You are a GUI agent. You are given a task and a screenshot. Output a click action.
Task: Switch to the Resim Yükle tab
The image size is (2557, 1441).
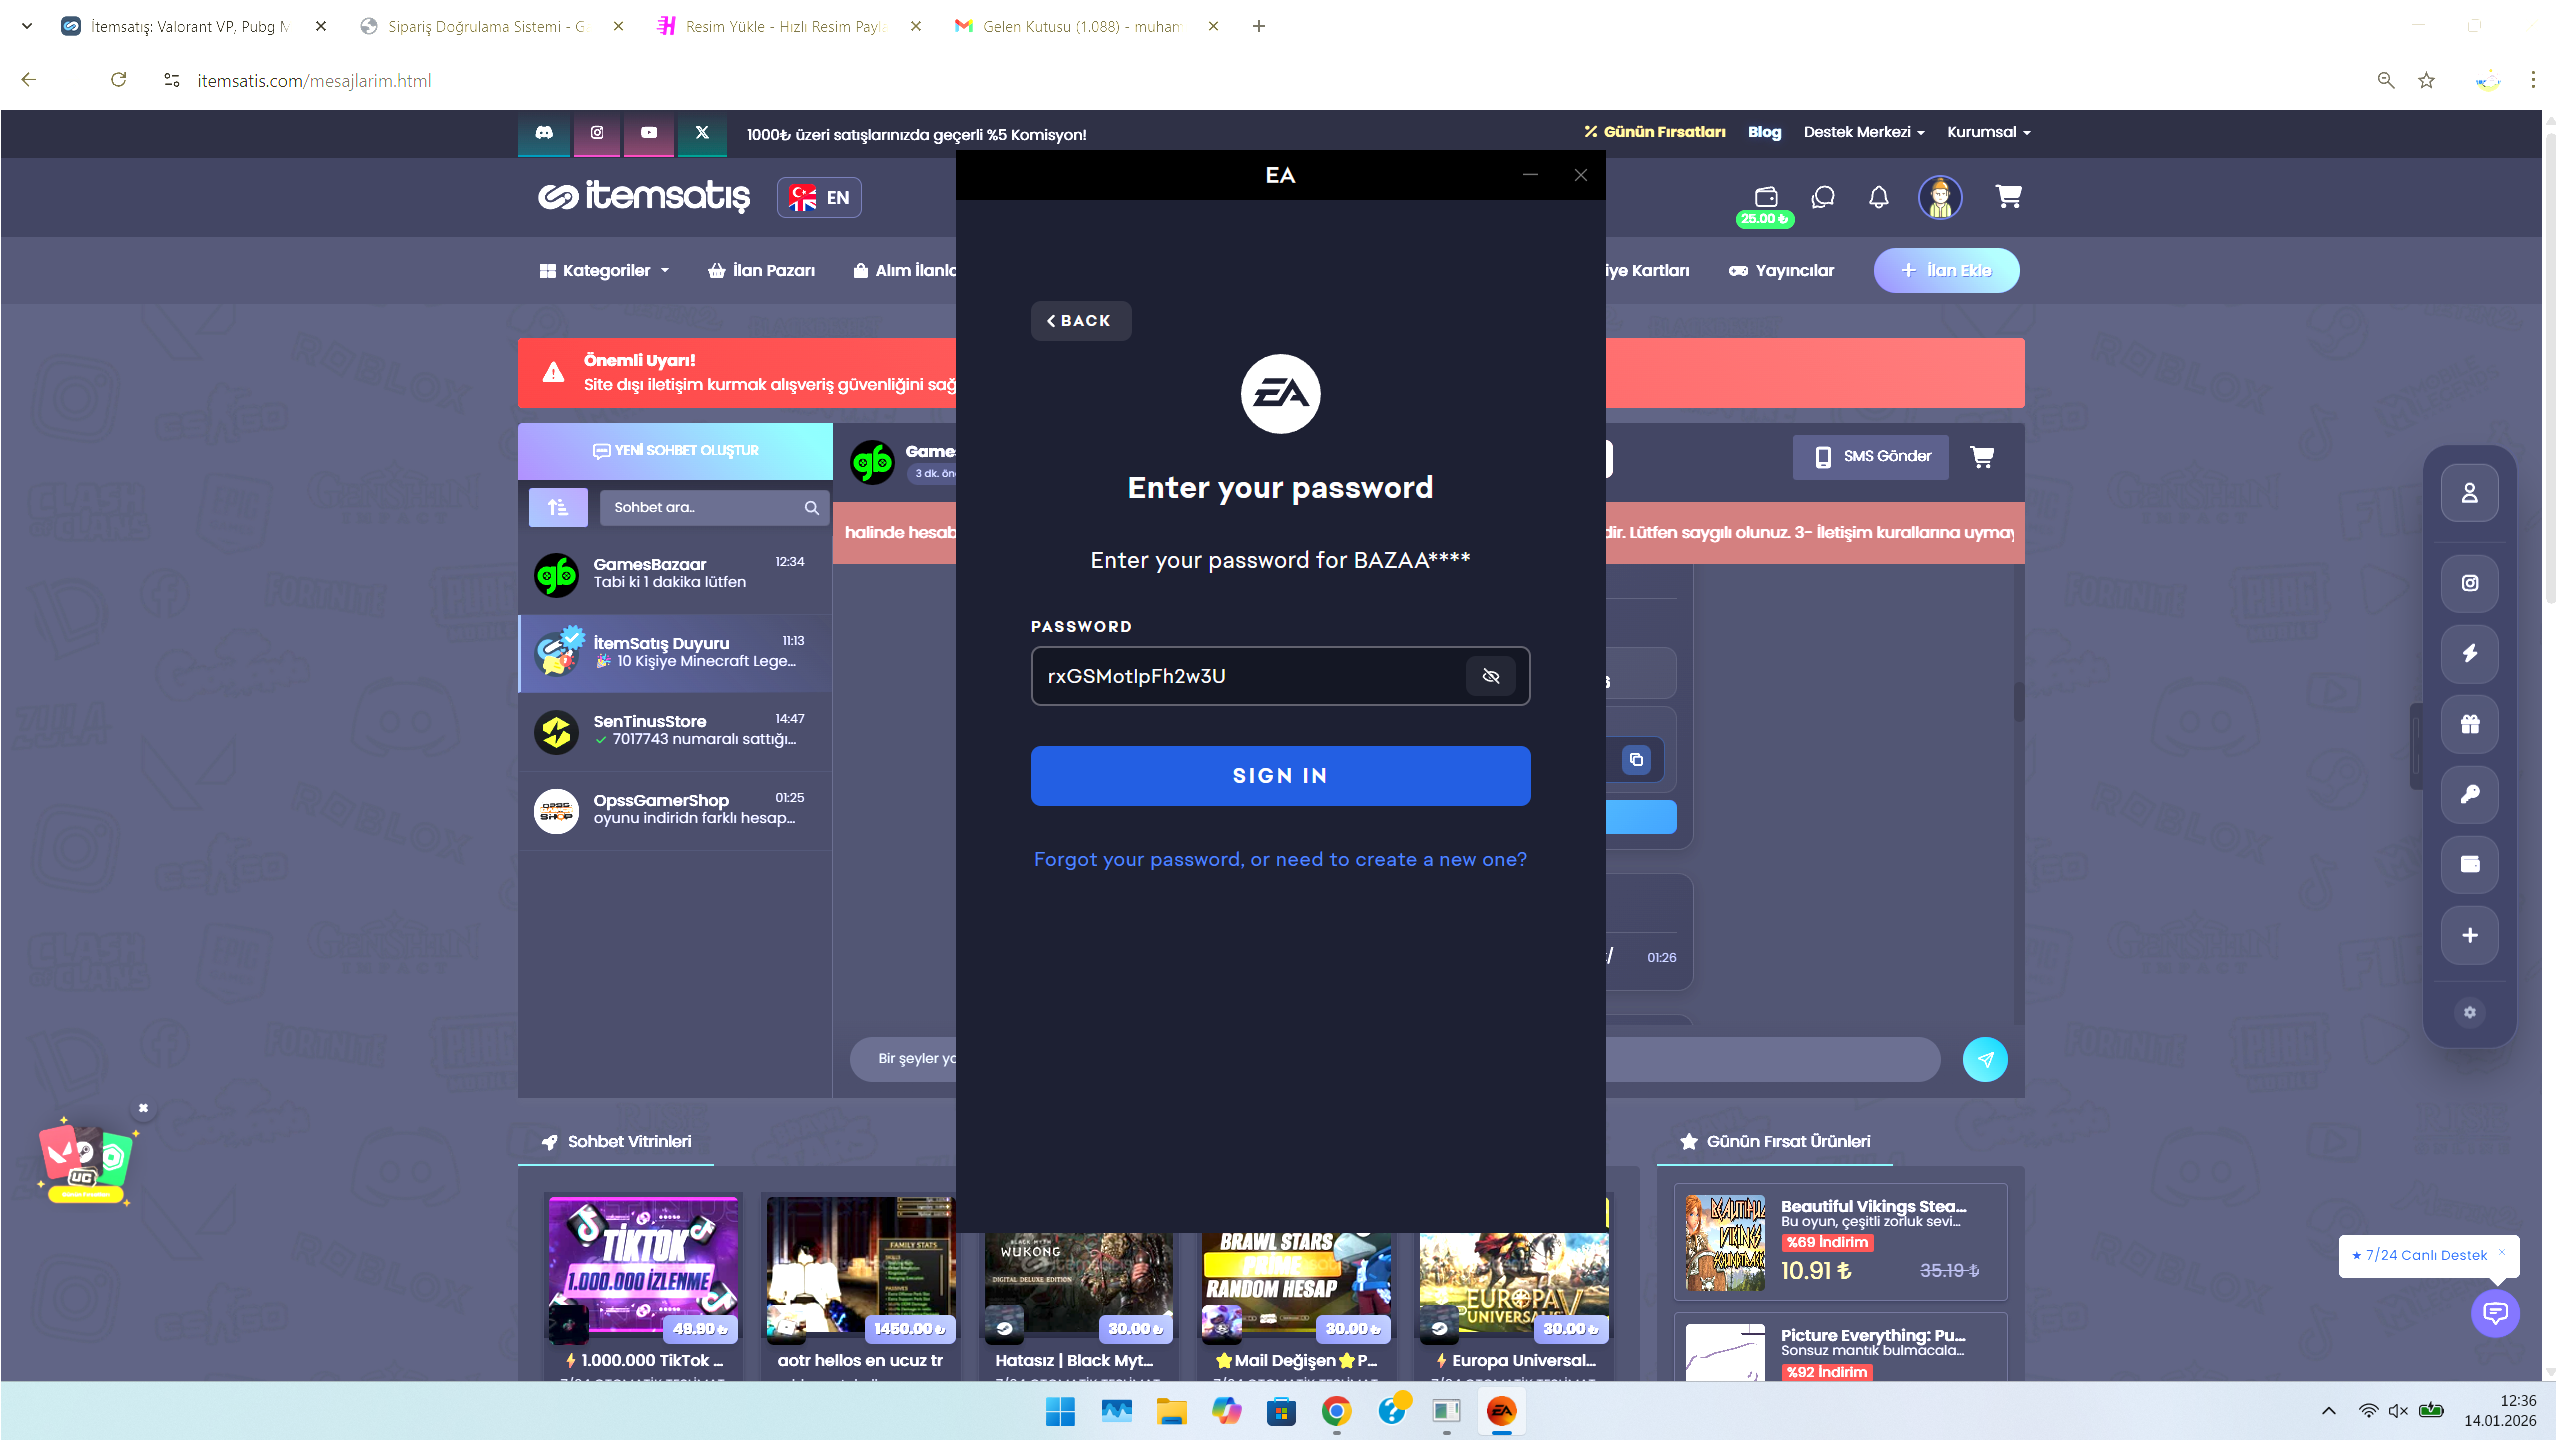[x=789, y=26]
